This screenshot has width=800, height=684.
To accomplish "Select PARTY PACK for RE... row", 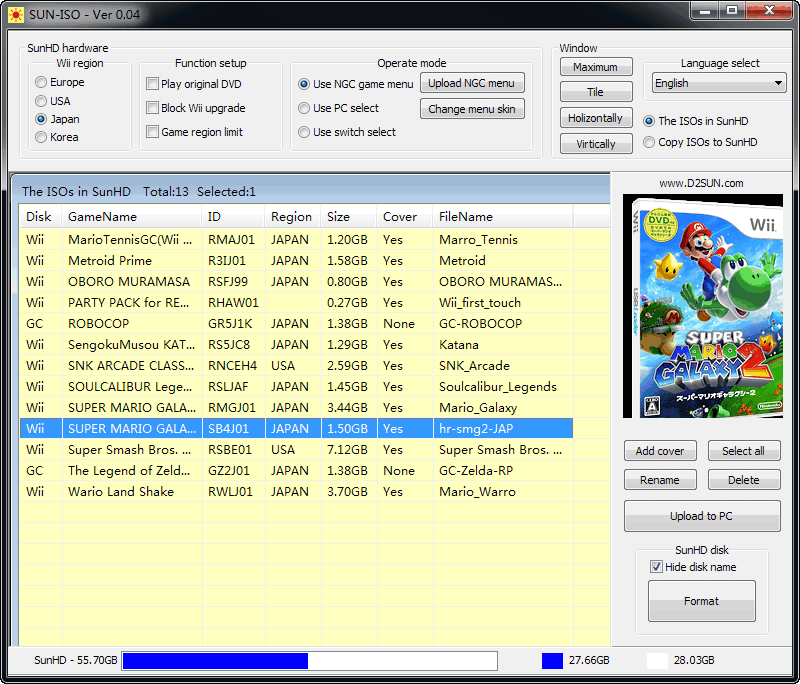I will pos(296,302).
